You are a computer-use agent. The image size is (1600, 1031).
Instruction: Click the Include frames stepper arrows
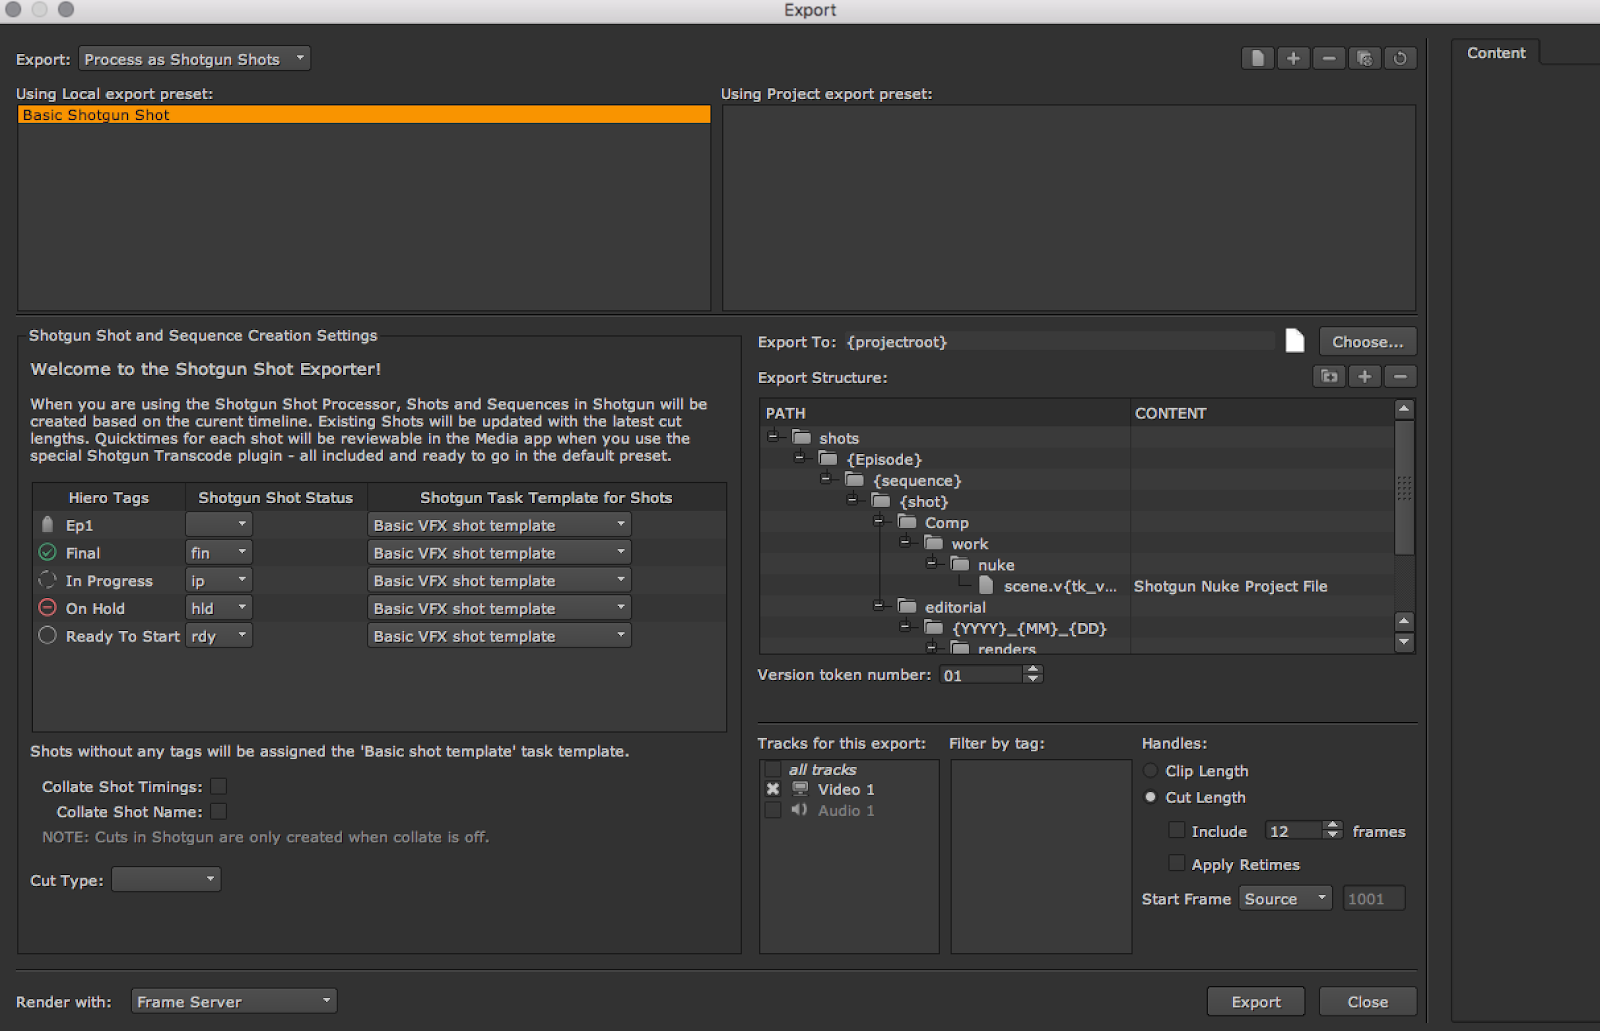(1332, 830)
